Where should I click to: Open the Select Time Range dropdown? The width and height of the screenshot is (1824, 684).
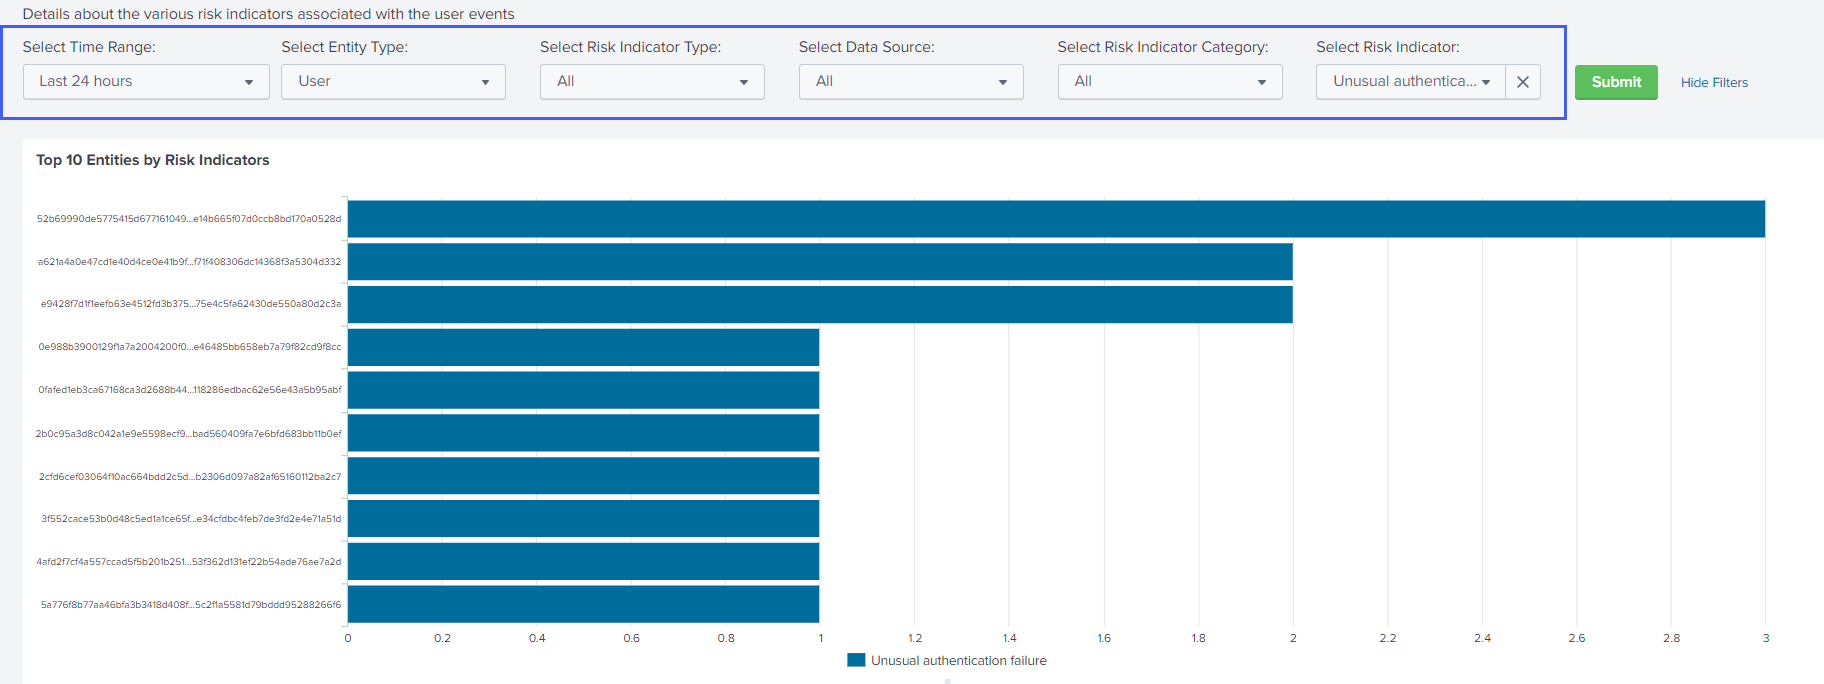[x=146, y=82]
